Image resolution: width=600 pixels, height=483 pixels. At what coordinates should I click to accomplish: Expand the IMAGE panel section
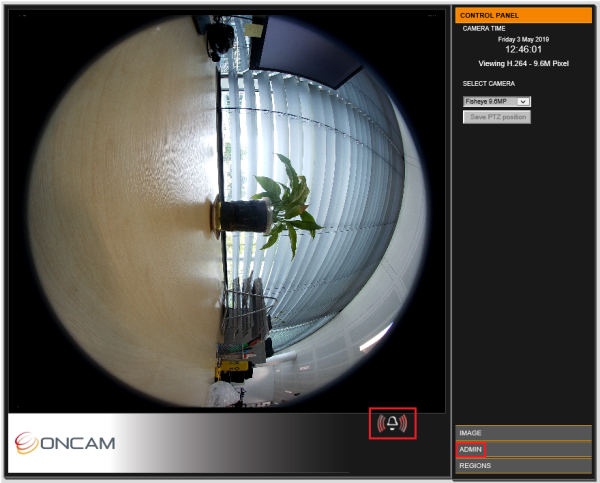click(x=523, y=433)
